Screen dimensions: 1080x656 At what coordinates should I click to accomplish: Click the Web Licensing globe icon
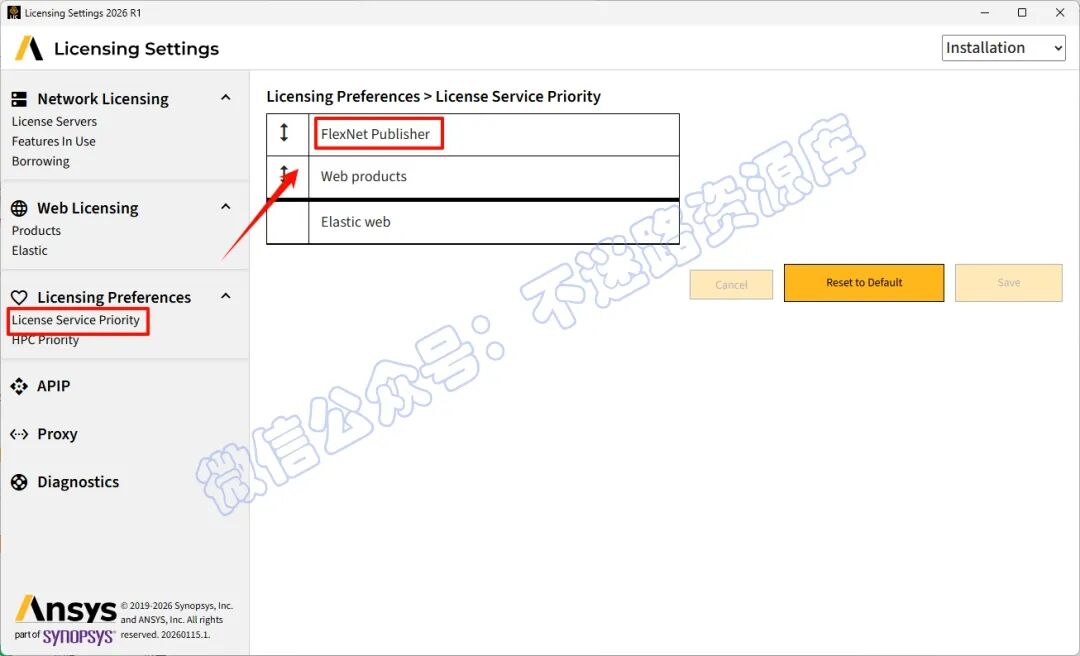[x=19, y=208]
